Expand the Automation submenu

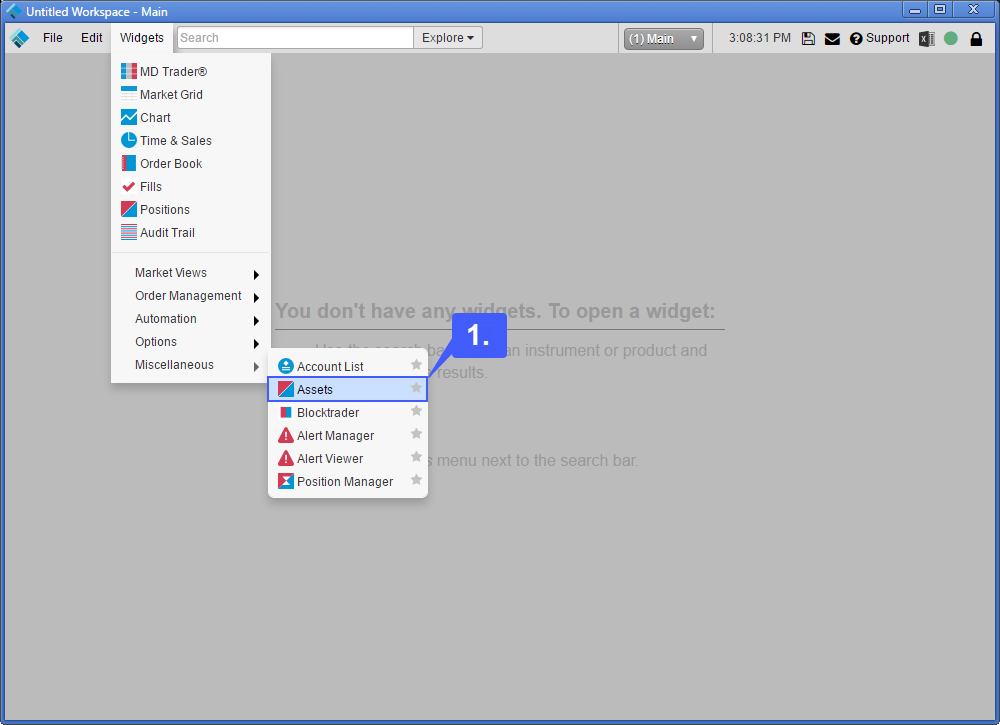pyautogui.click(x=191, y=319)
